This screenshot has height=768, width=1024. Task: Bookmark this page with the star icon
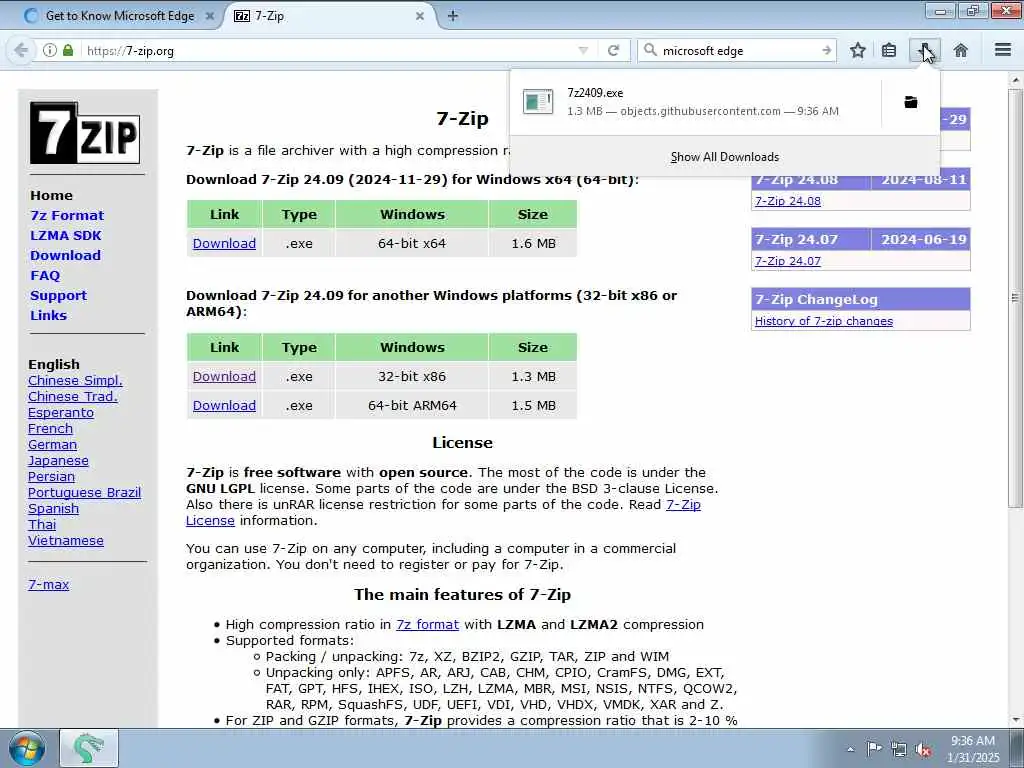[x=857, y=50]
